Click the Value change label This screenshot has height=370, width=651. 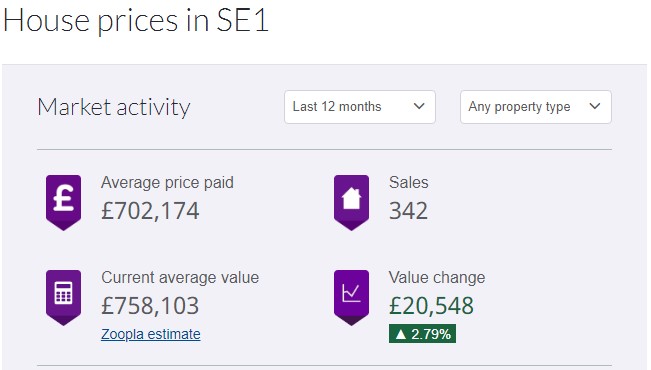pyautogui.click(x=437, y=277)
